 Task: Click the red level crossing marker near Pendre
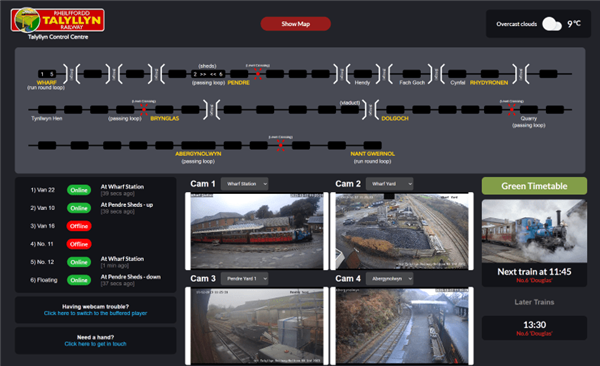(258, 74)
